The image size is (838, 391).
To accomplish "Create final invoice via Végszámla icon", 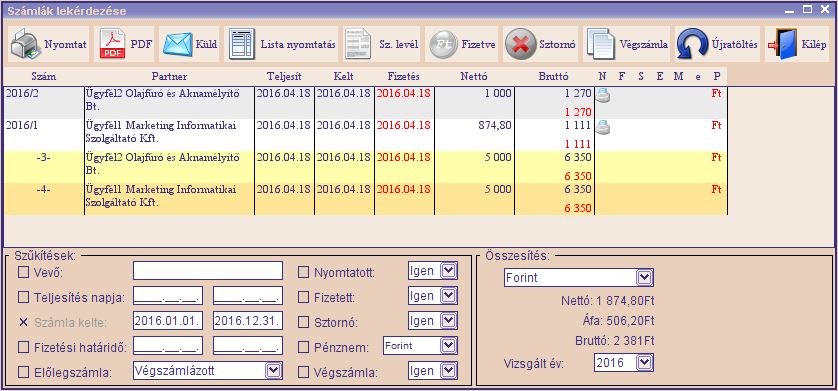I will [601, 44].
